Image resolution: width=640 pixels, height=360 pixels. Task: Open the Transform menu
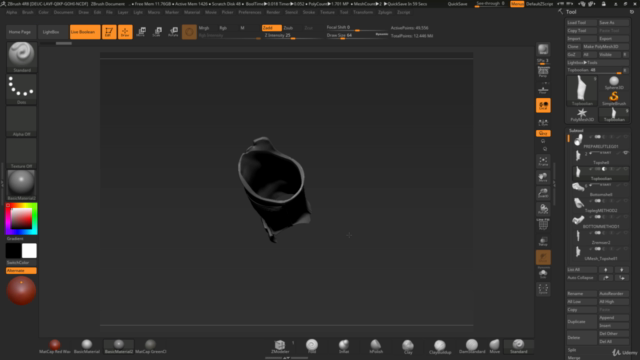(363, 12)
